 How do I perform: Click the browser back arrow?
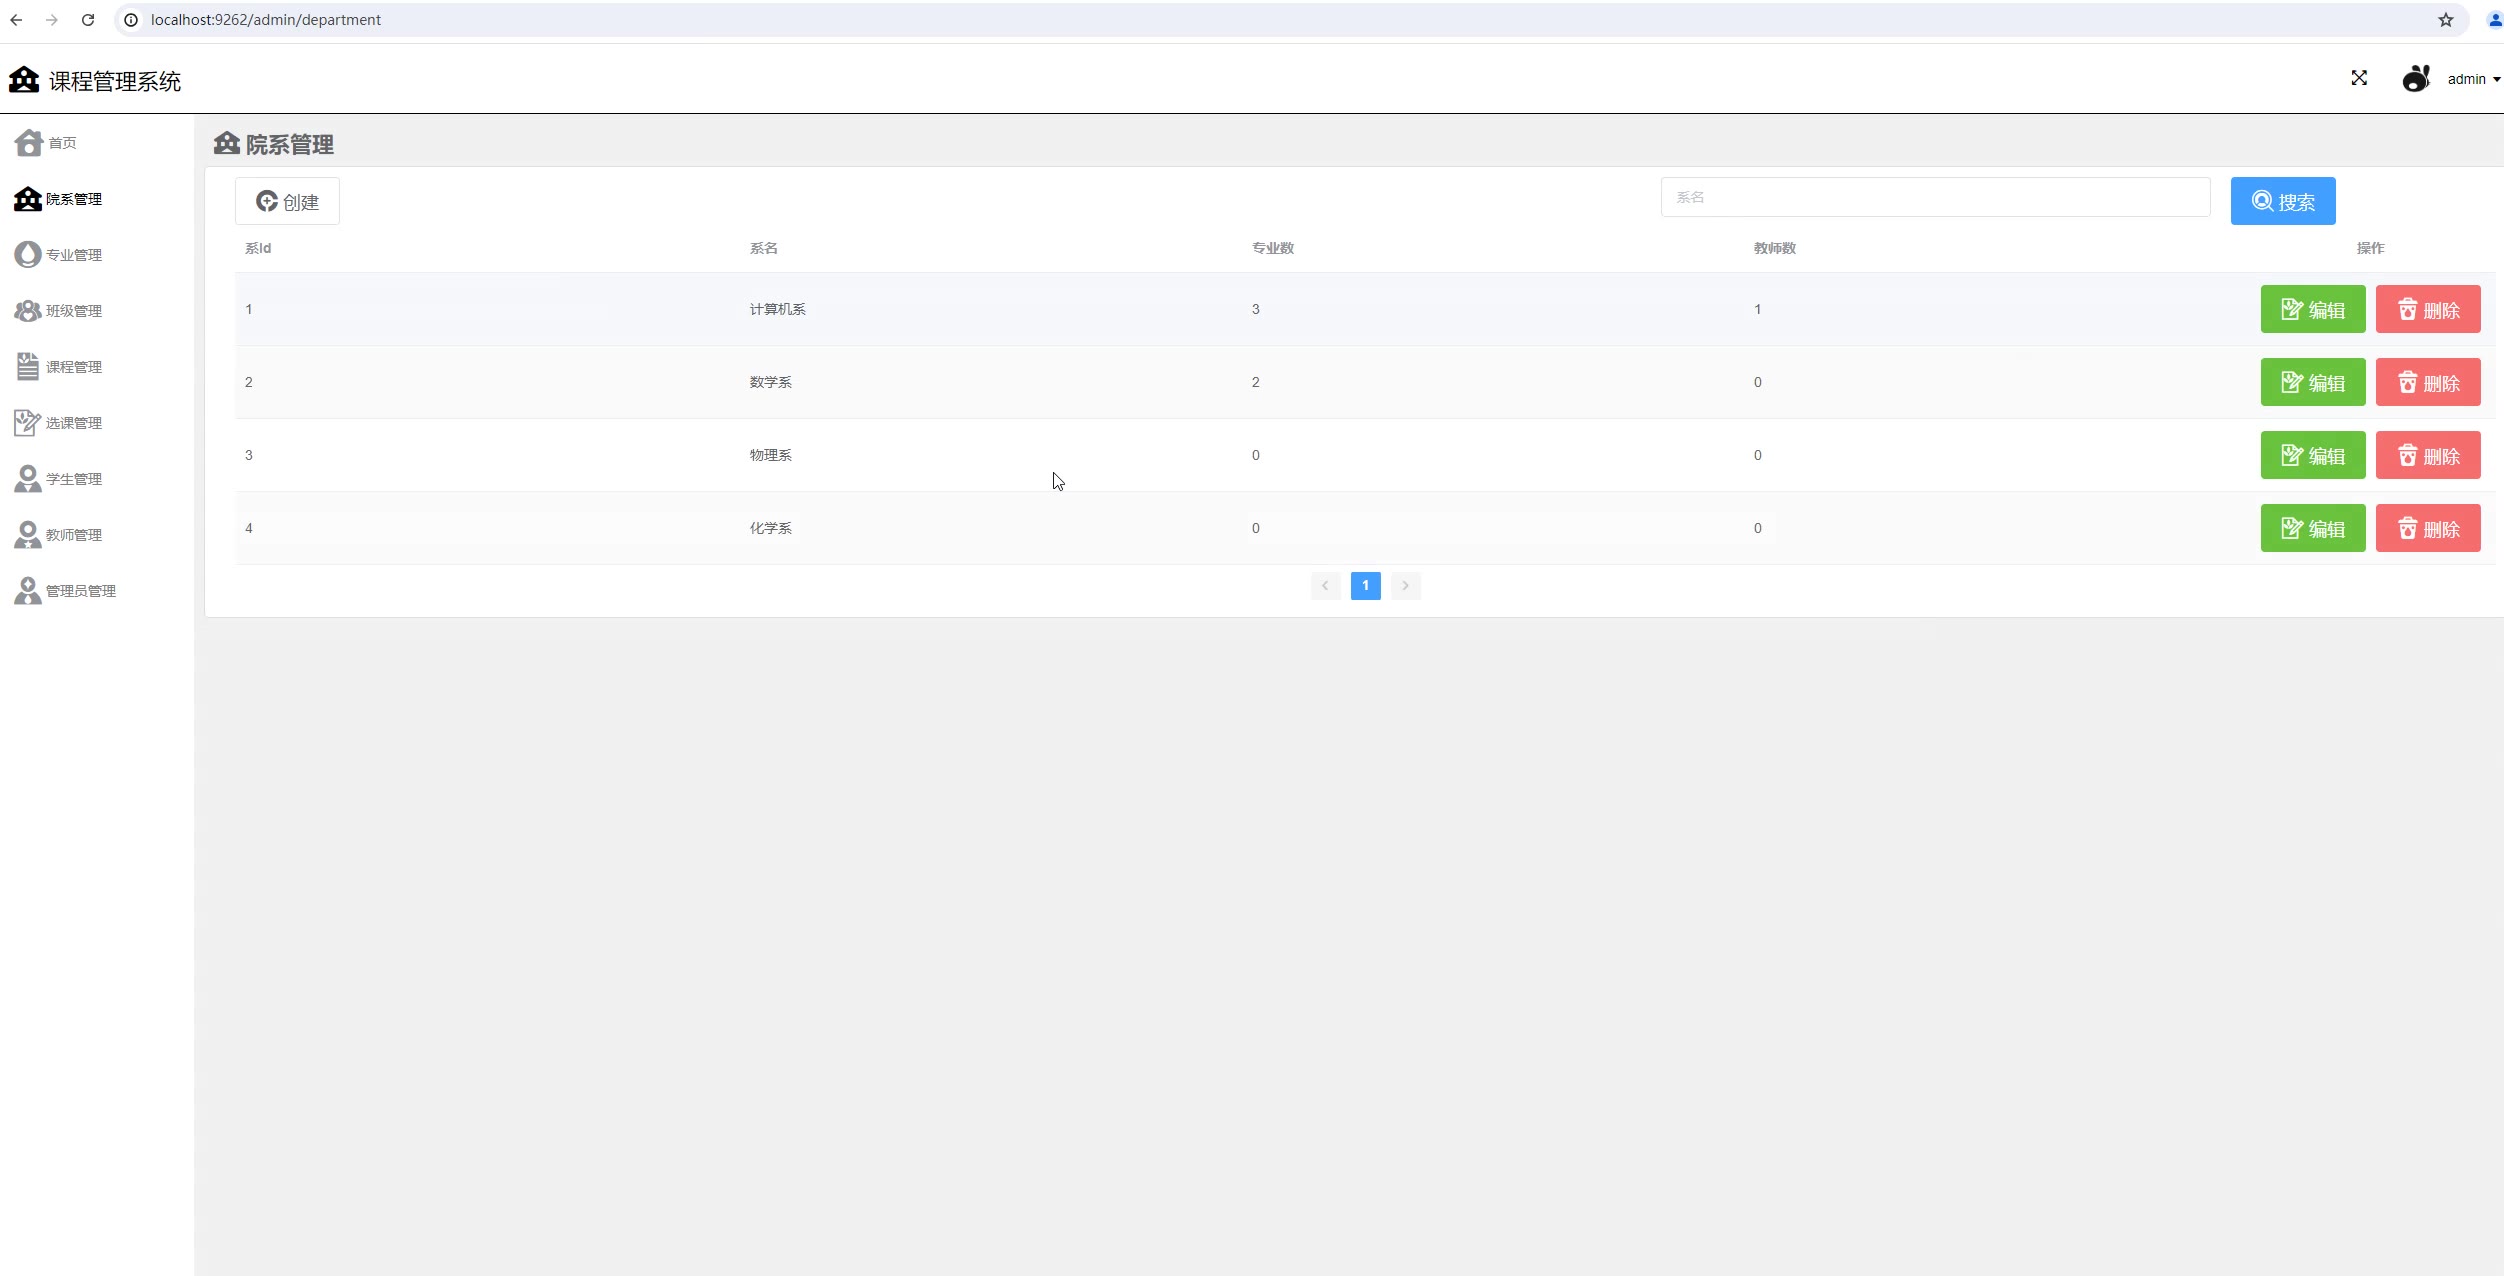tap(16, 20)
